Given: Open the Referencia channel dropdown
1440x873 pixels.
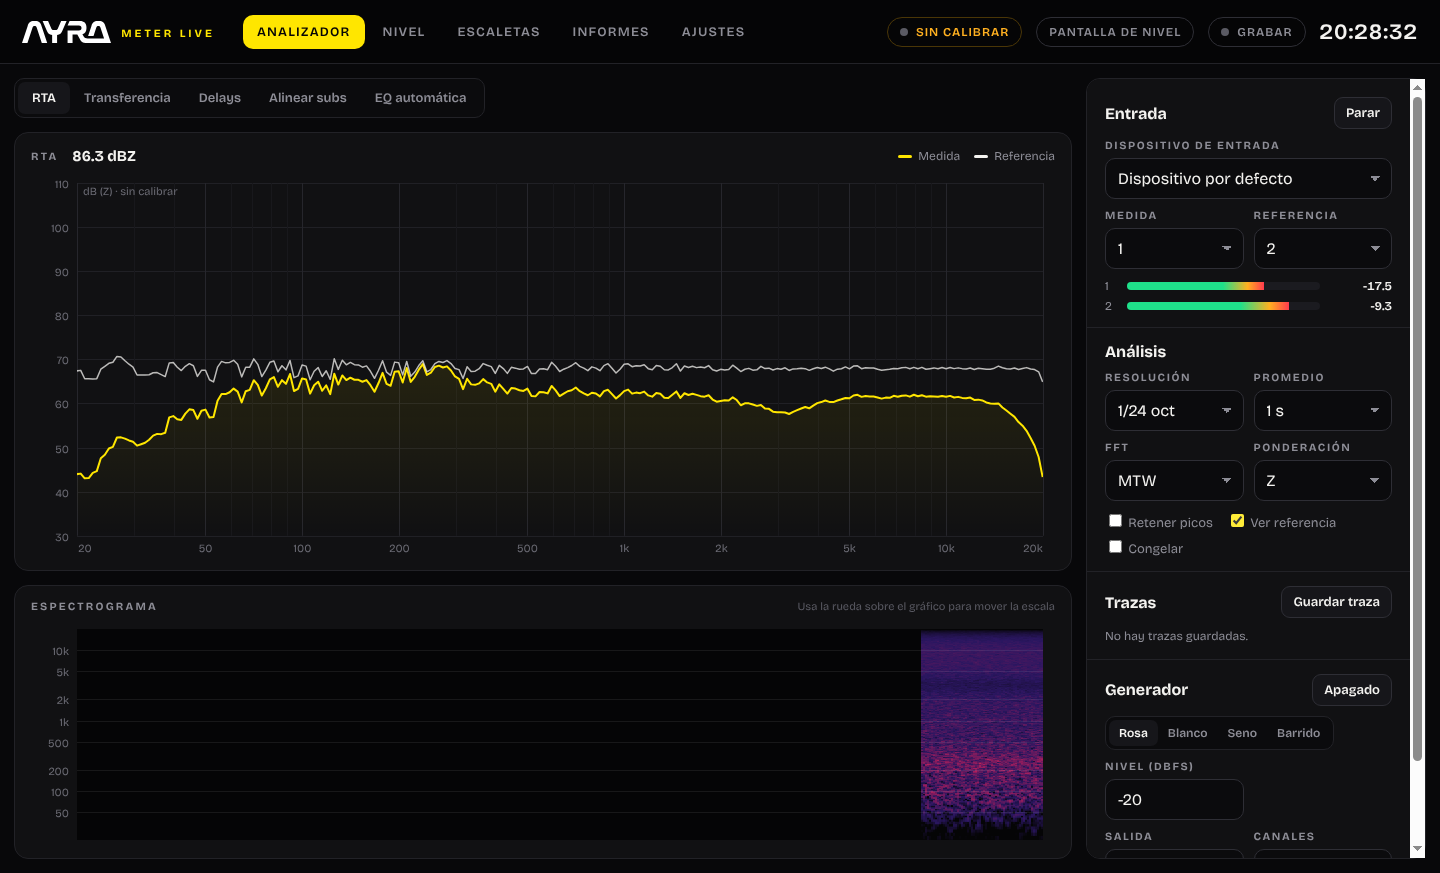Looking at the screenshot, I should click(1322, 249).
